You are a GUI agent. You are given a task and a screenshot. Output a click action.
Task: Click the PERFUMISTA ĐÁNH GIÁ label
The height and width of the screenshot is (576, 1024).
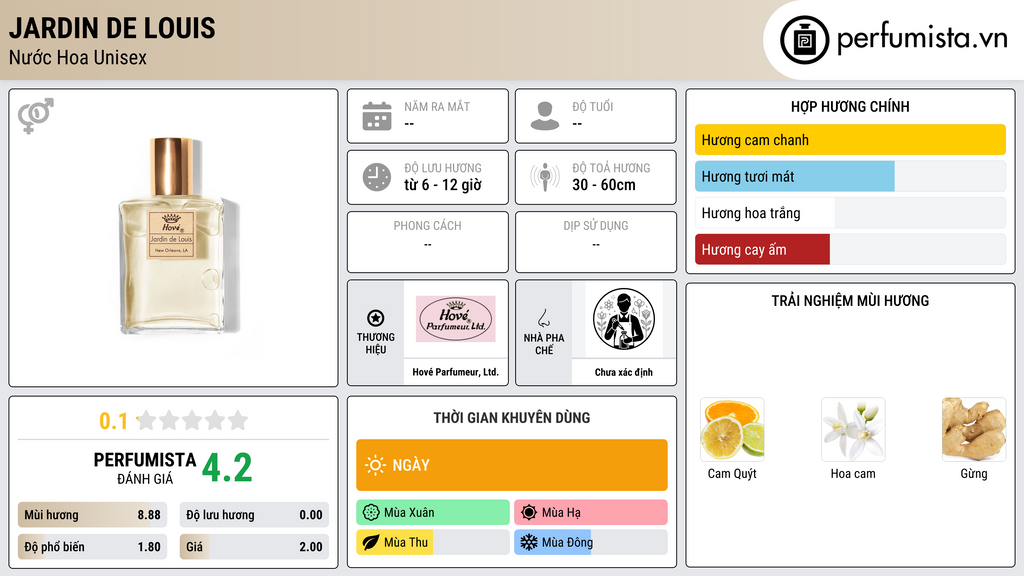click(145, 468)
